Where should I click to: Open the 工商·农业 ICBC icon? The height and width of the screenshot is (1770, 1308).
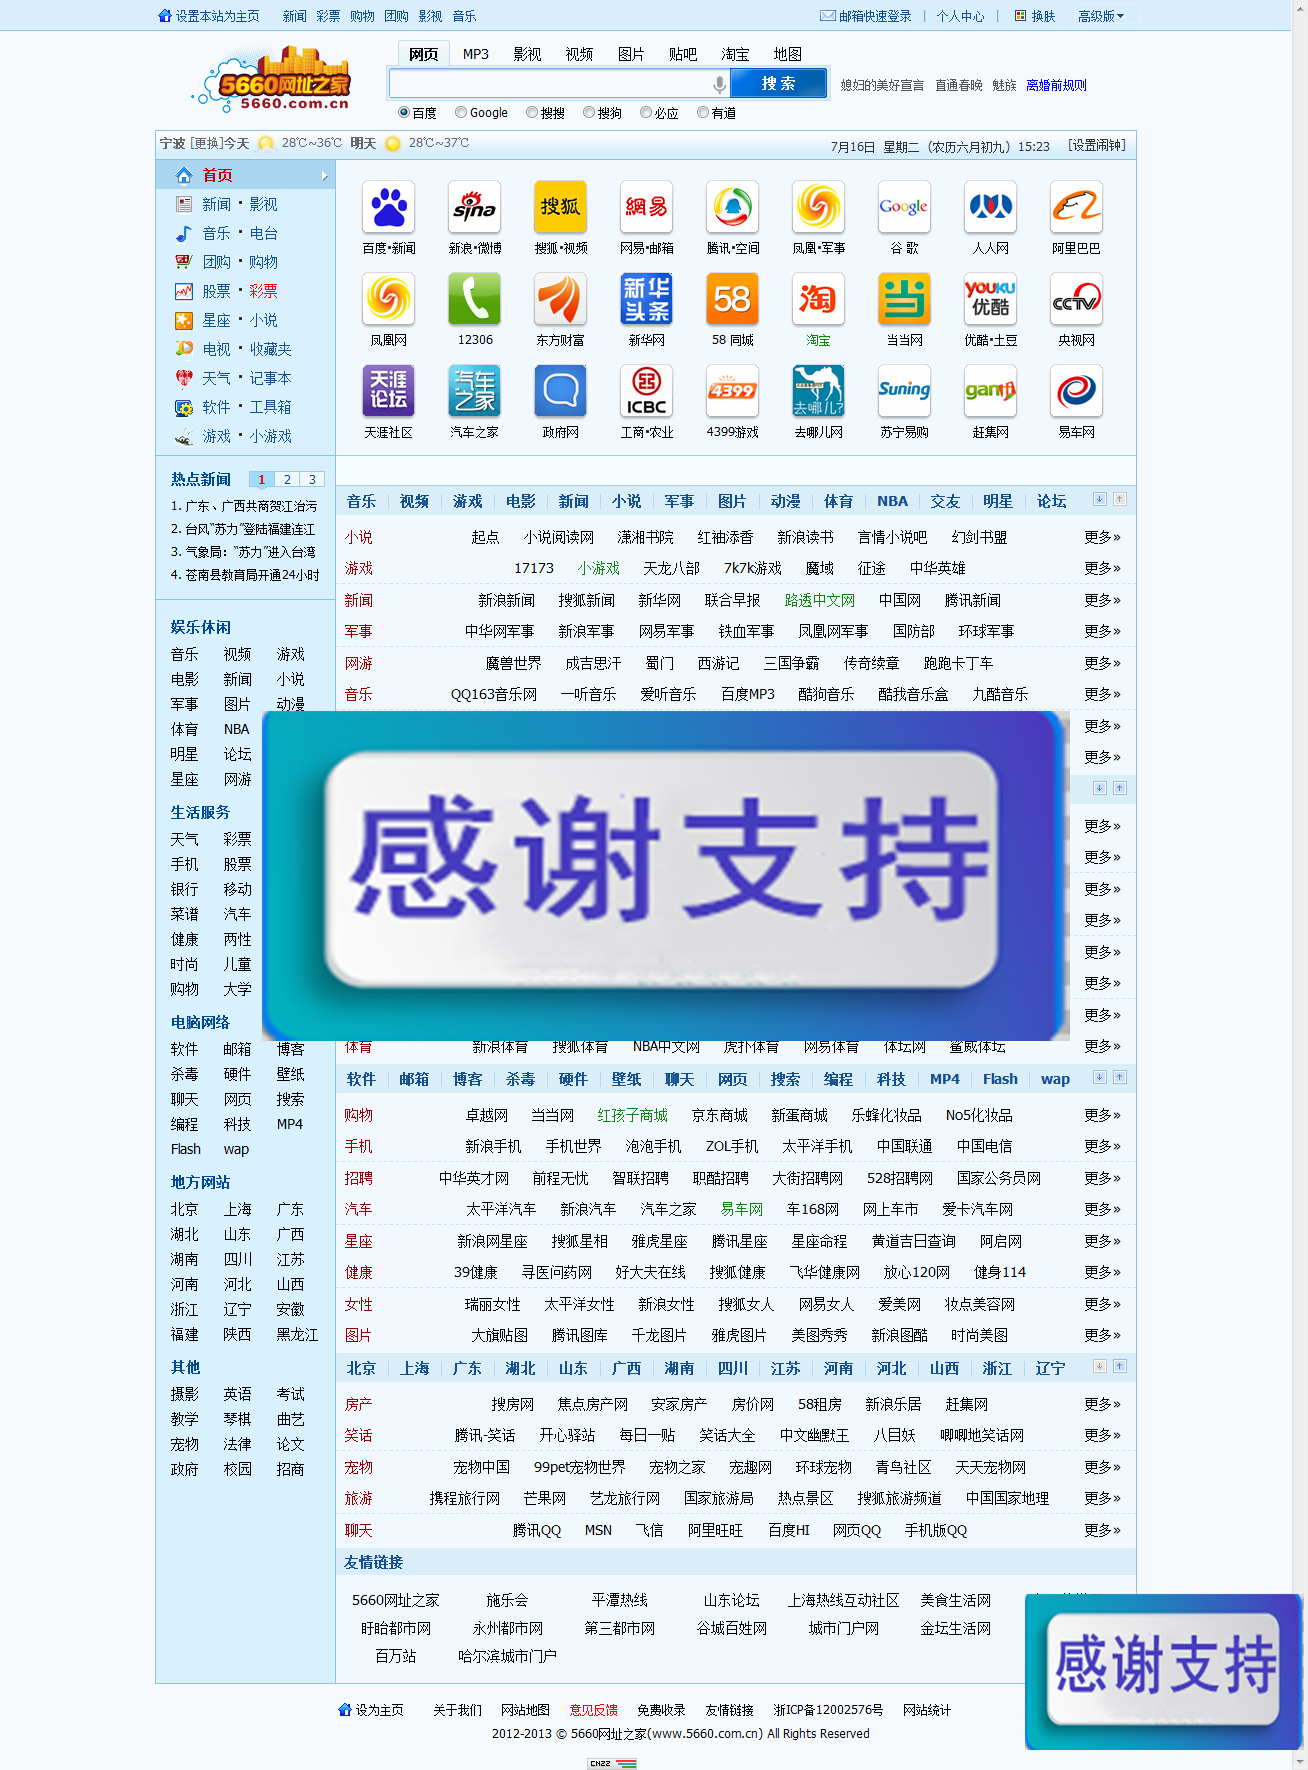(x=647, y=391)
